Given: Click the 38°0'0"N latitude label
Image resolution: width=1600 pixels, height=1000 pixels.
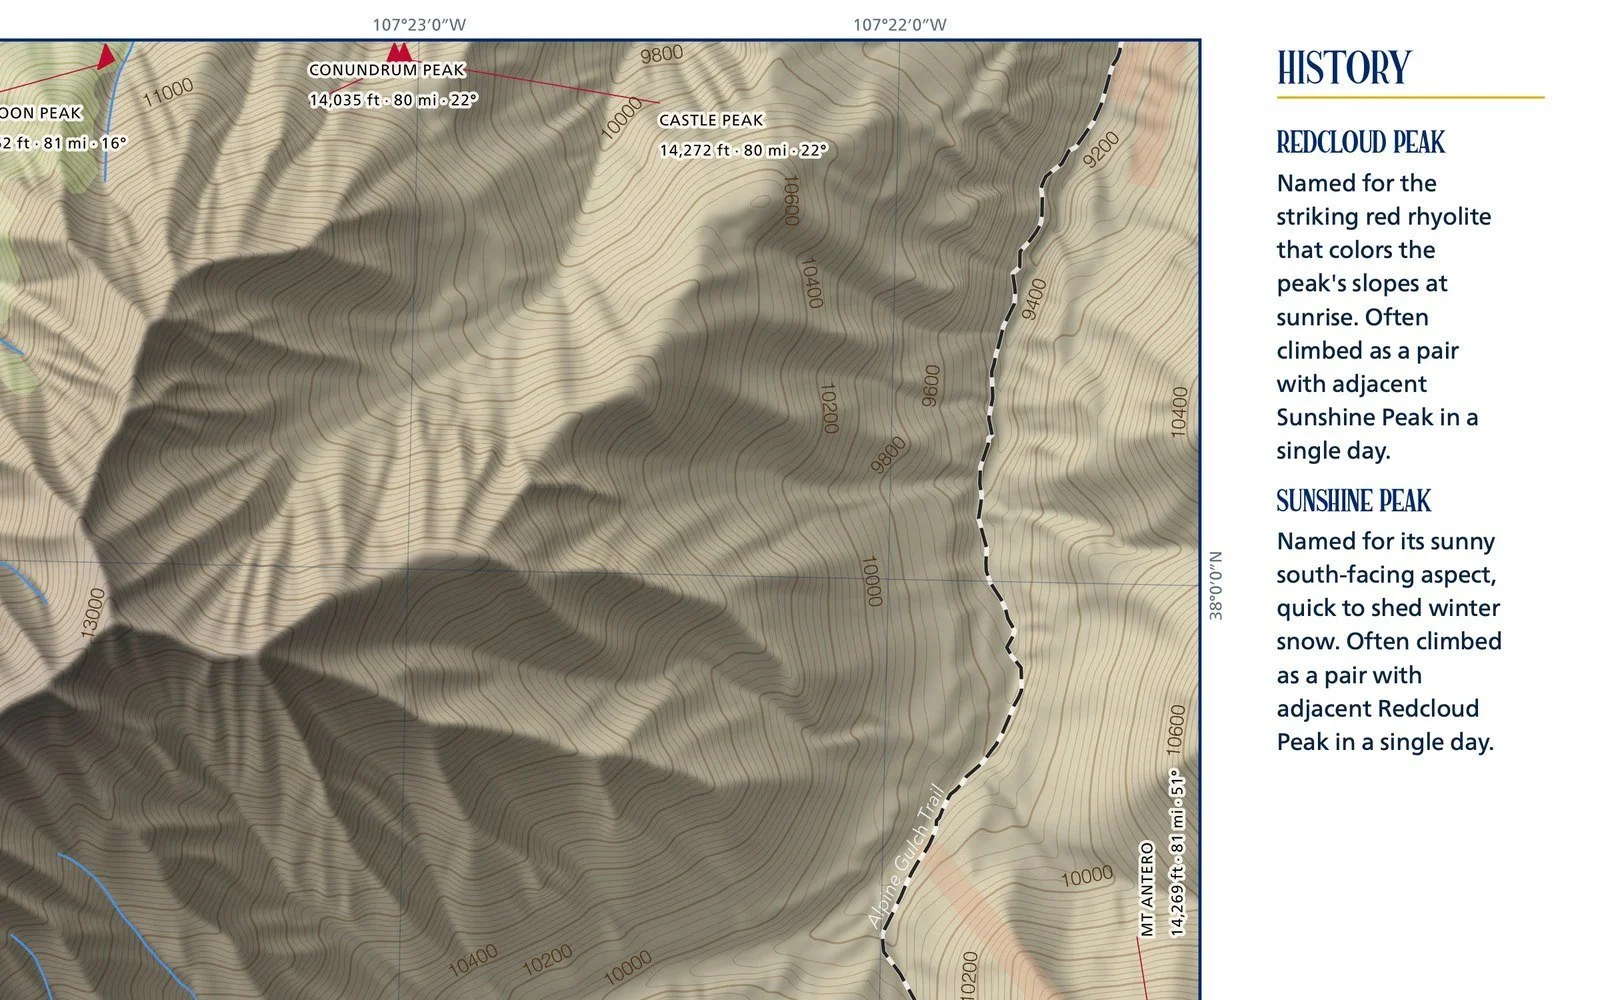Looking at the screenshot, I should 1216,586.
